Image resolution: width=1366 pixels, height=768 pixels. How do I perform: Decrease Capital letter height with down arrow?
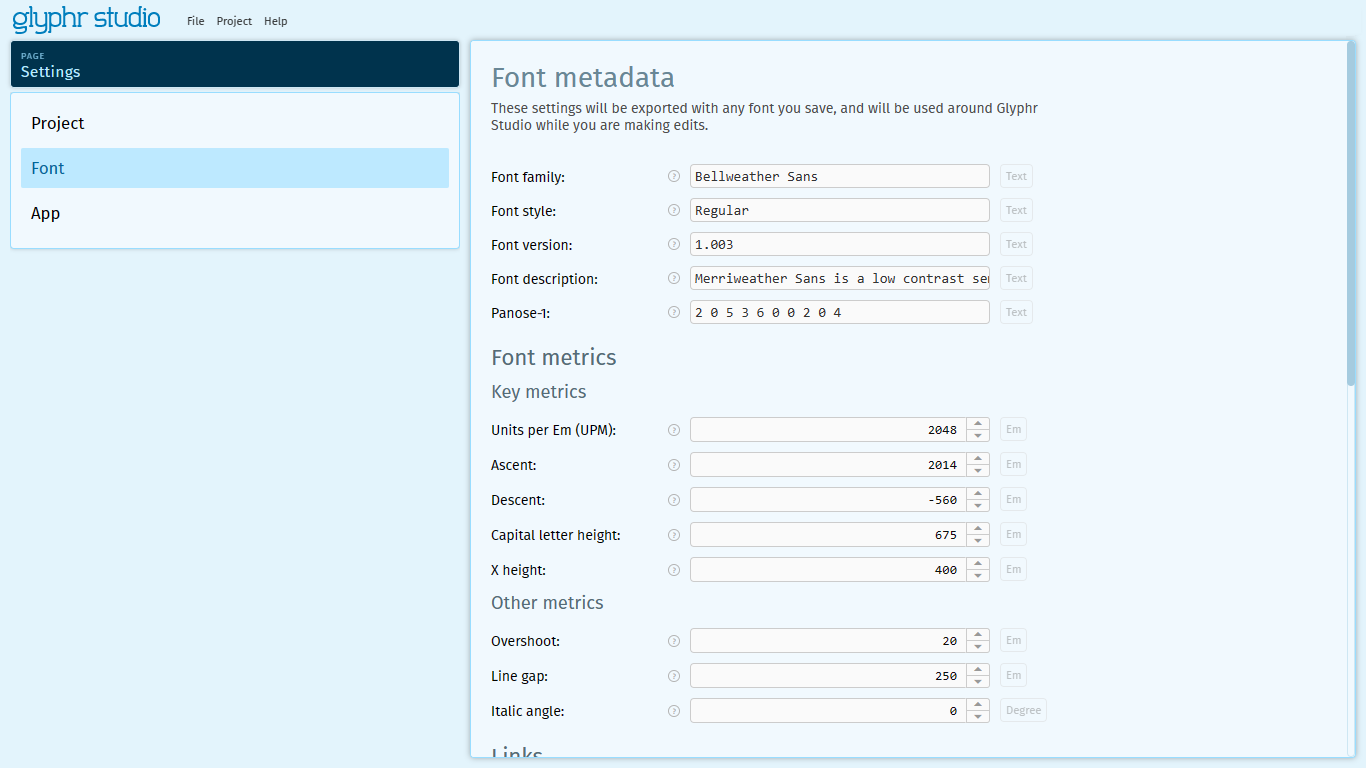tap(978, 541)
